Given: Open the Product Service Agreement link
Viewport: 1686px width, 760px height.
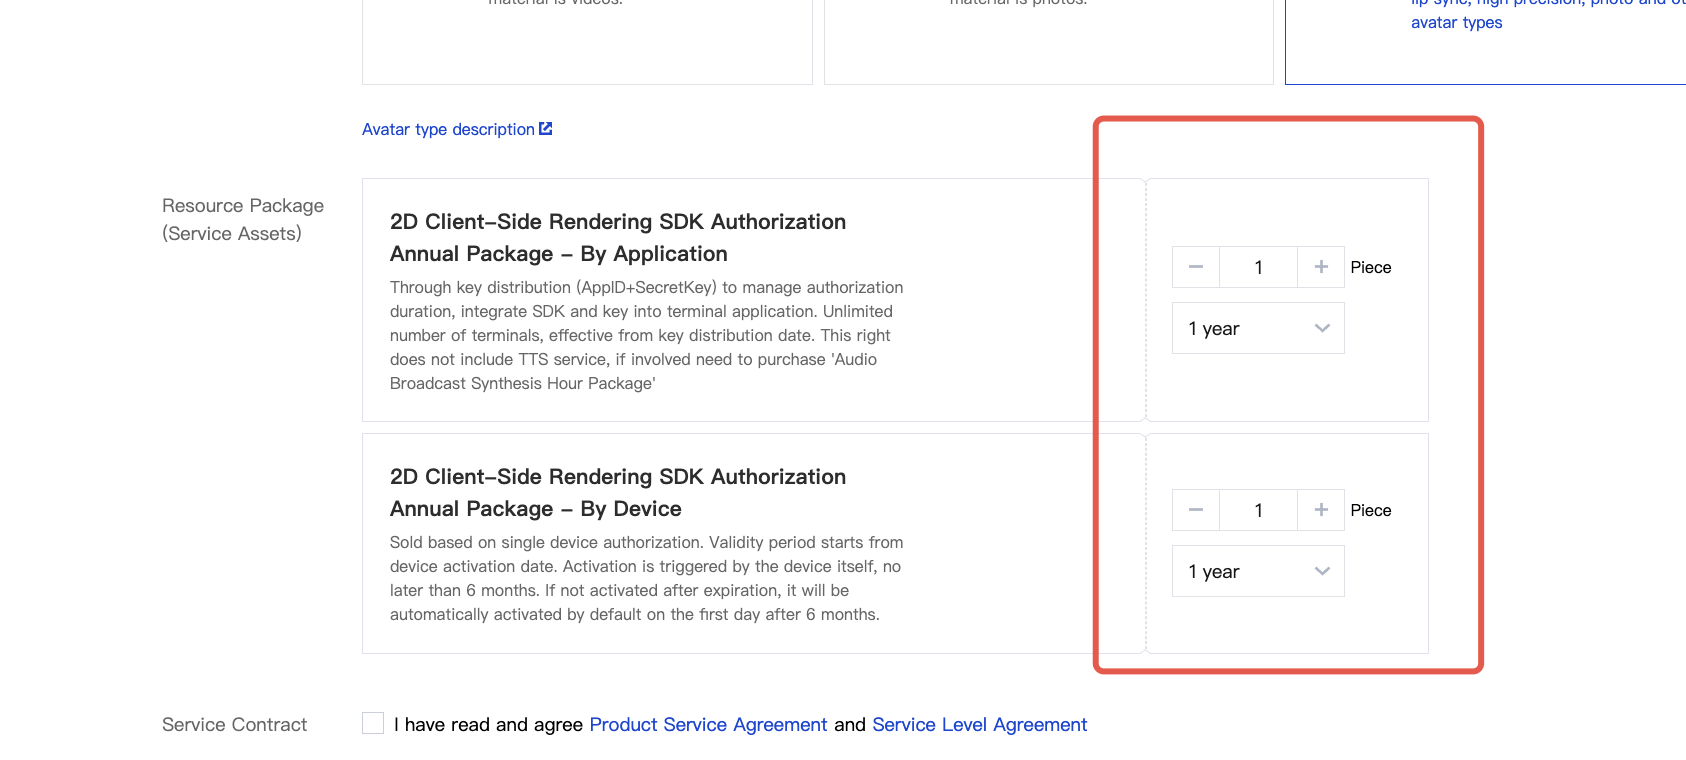Looking at the screenshot, I should pos(708,725).
